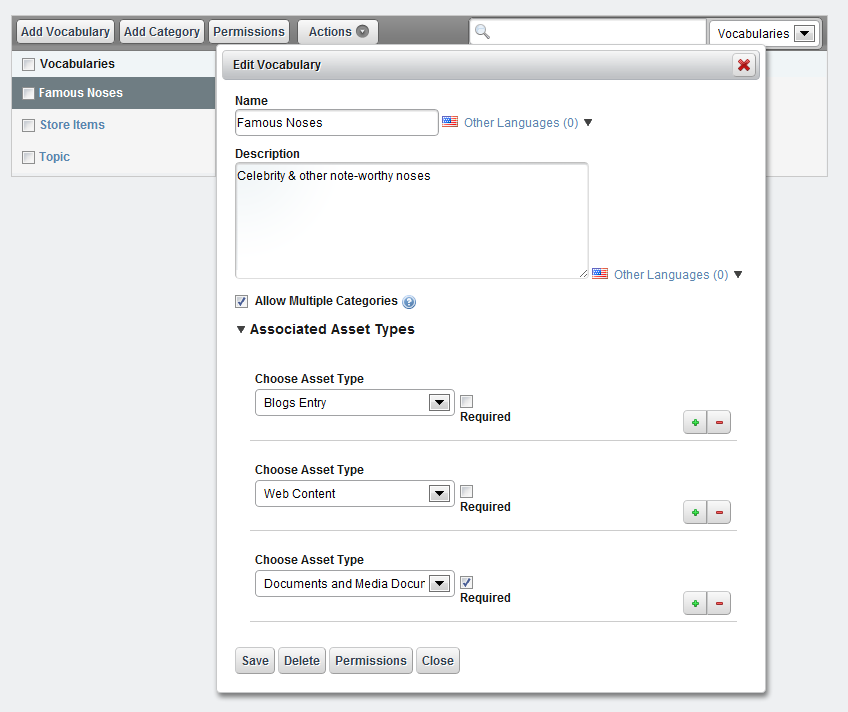
Task: Expand Other Languages next to Description
Action: pyautogui.click(x=678, y=275)
